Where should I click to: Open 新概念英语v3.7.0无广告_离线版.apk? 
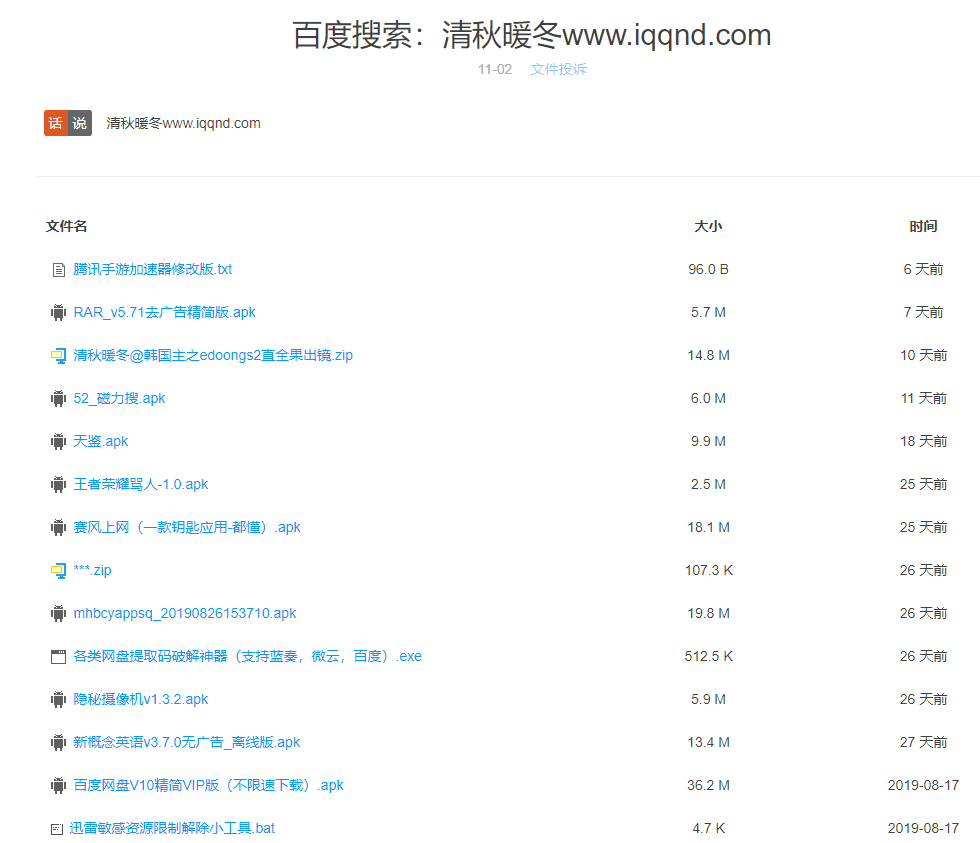click(x=187, y=743)
